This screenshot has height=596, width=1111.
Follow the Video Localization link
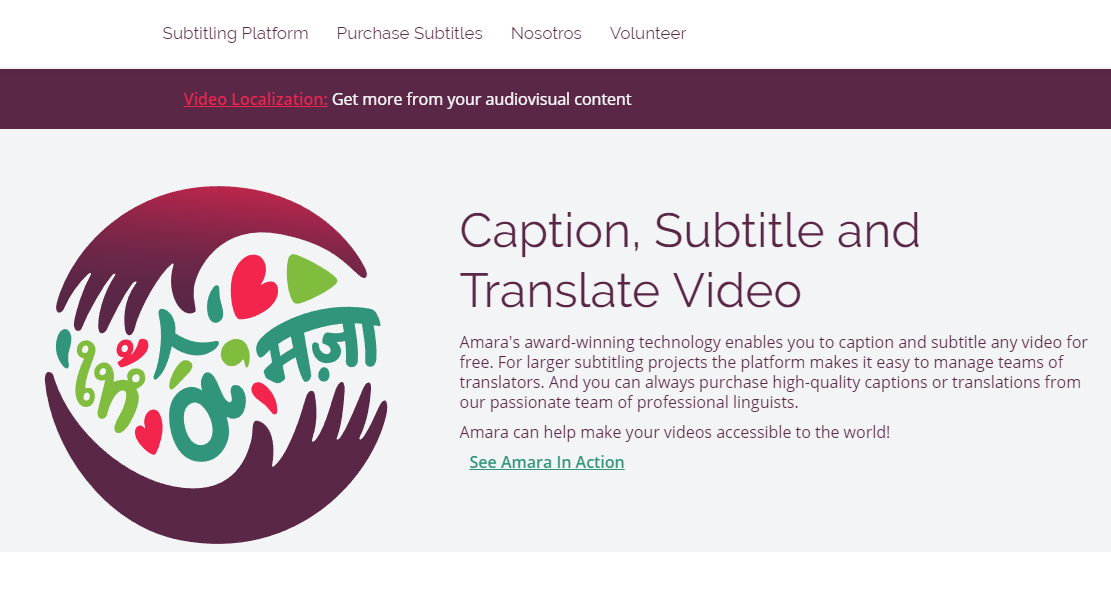coord(255,99)
